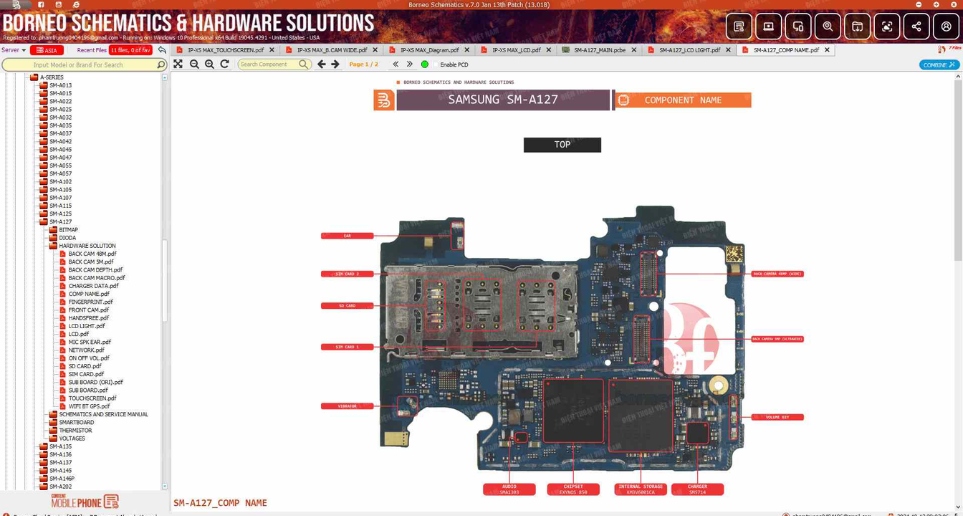Open SIM CARD.pdf in tree
The image size is (963, 516).
tap(86, 374)
